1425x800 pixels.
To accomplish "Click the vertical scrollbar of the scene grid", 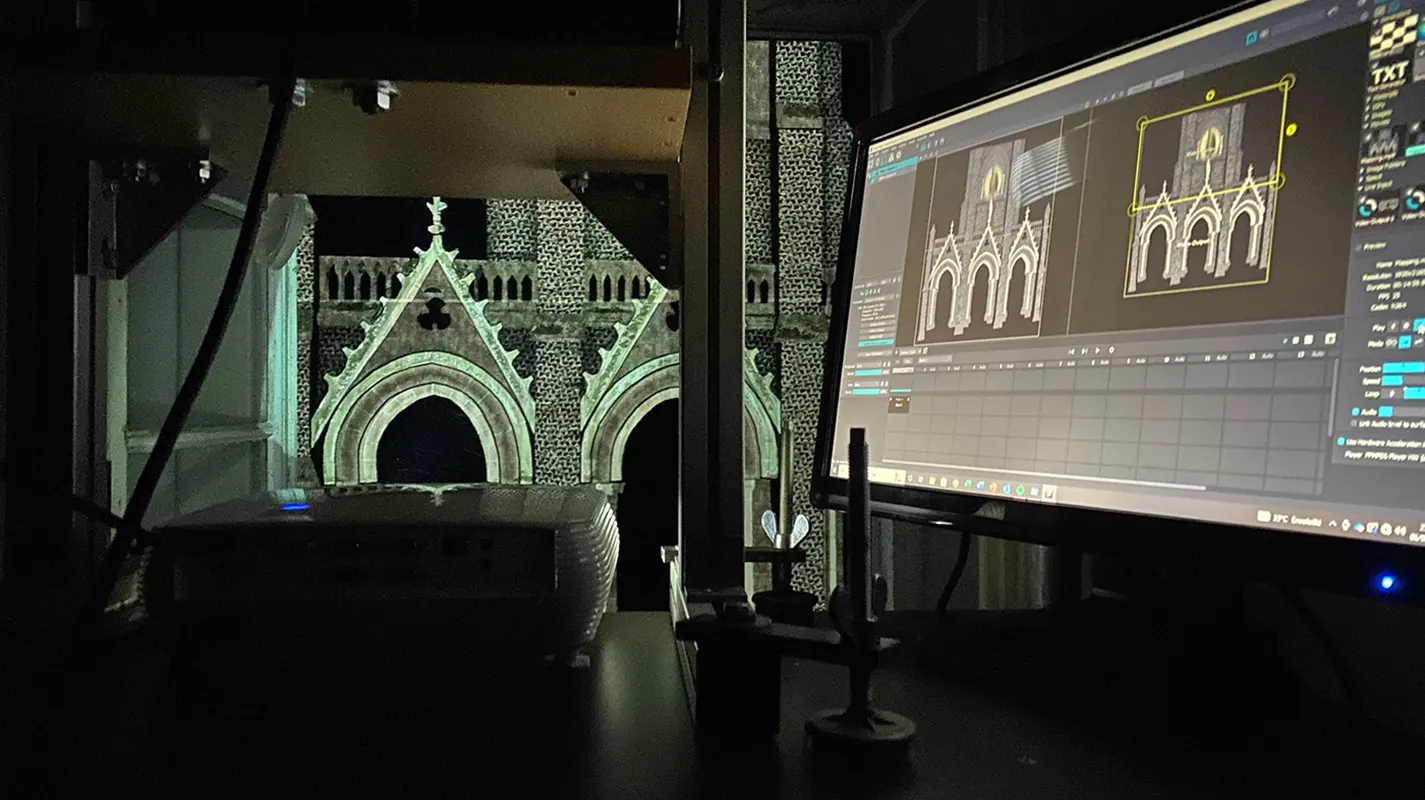I will [1334, 397].
